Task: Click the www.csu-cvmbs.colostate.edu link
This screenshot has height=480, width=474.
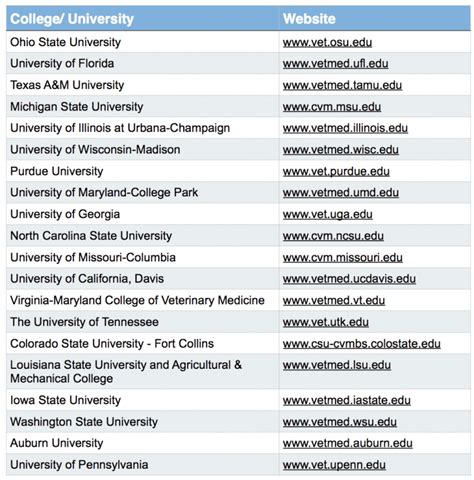Action: (362, 344)
